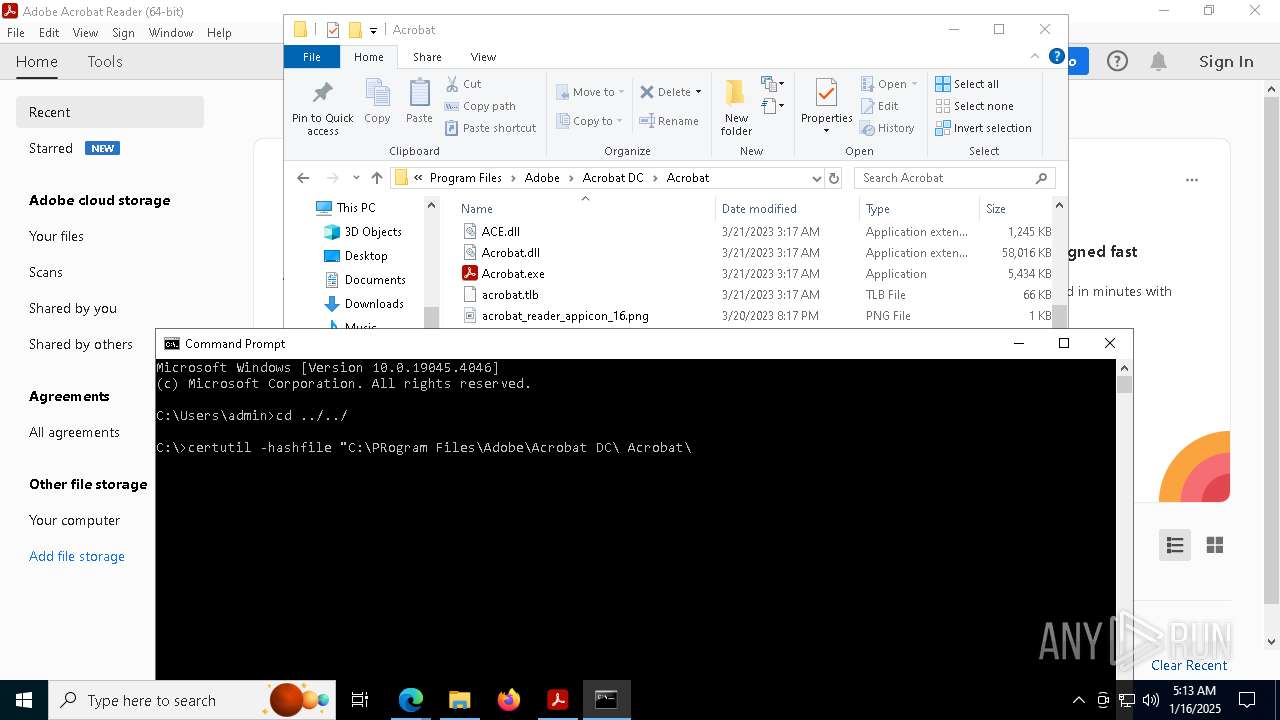Go back with Explorer's back arrow

303,178
